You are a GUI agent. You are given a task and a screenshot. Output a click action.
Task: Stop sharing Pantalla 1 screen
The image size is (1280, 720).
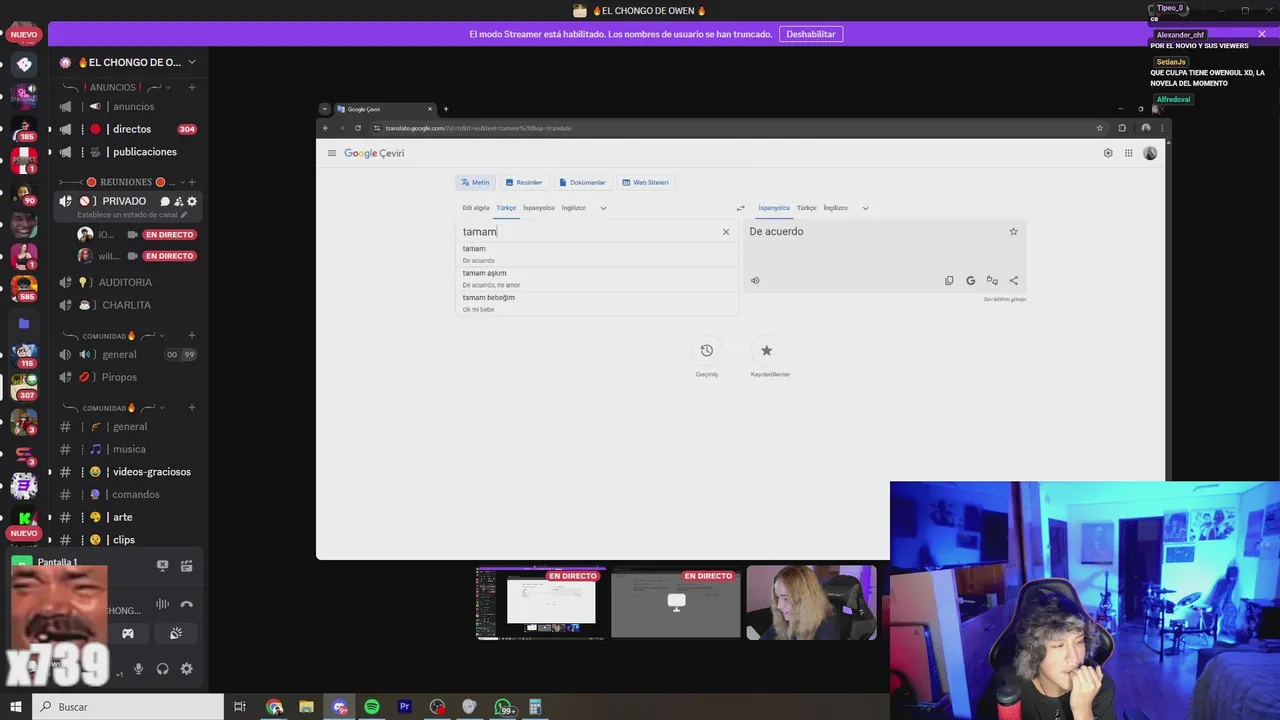click(x=162, y=565)
